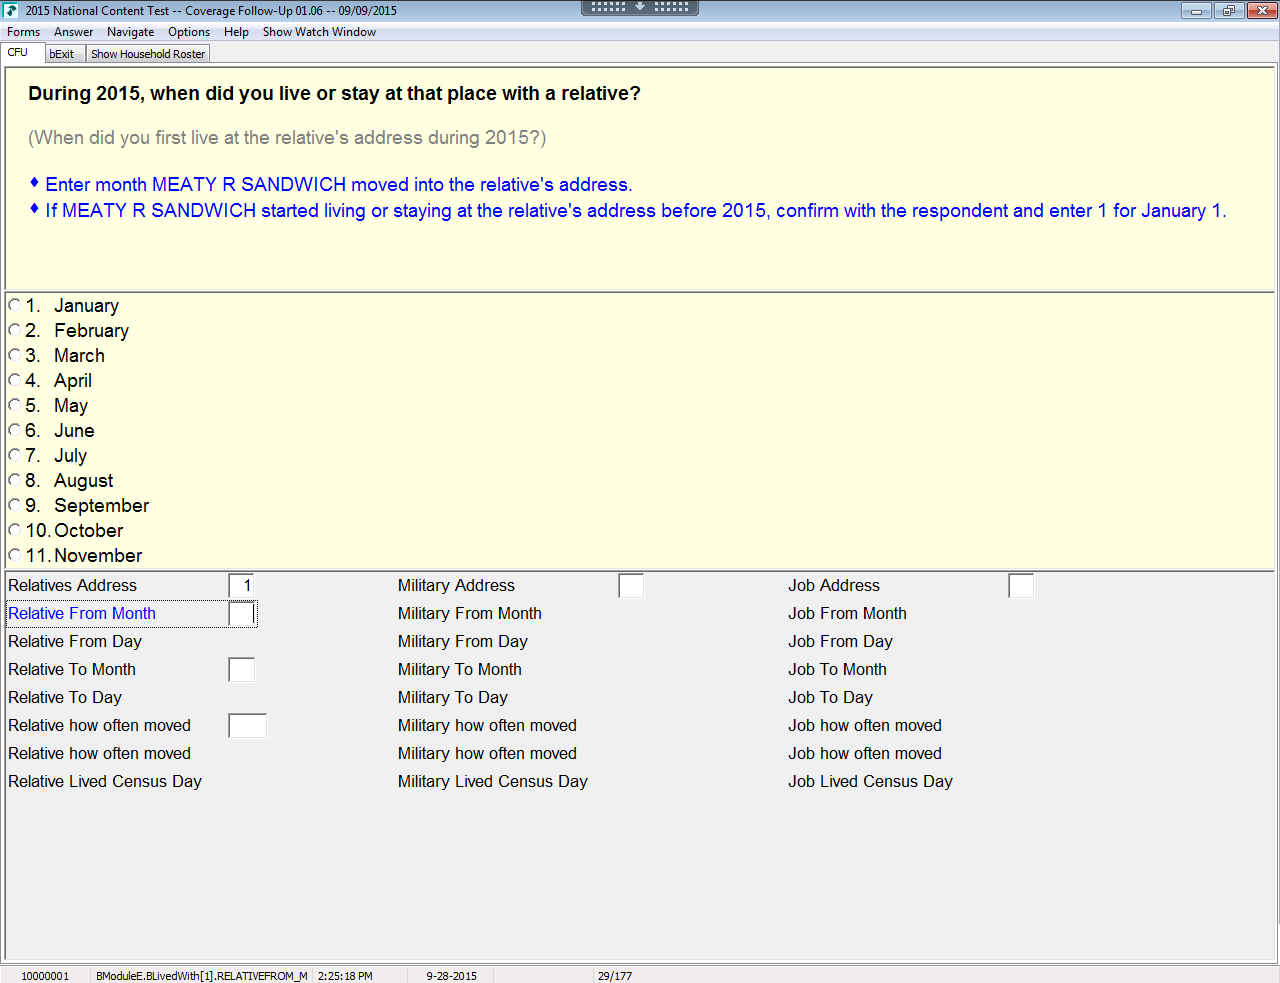
Task: Click the 'Military From Month' label
Action: (470, 614)
